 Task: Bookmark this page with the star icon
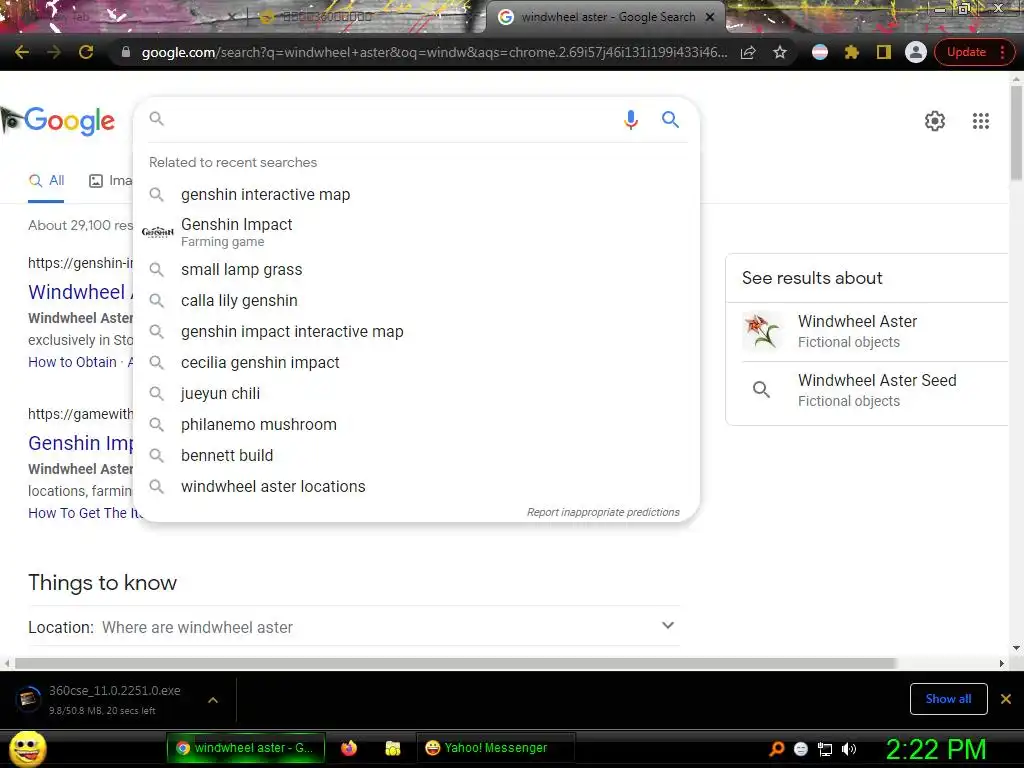(x=780, y=52)
